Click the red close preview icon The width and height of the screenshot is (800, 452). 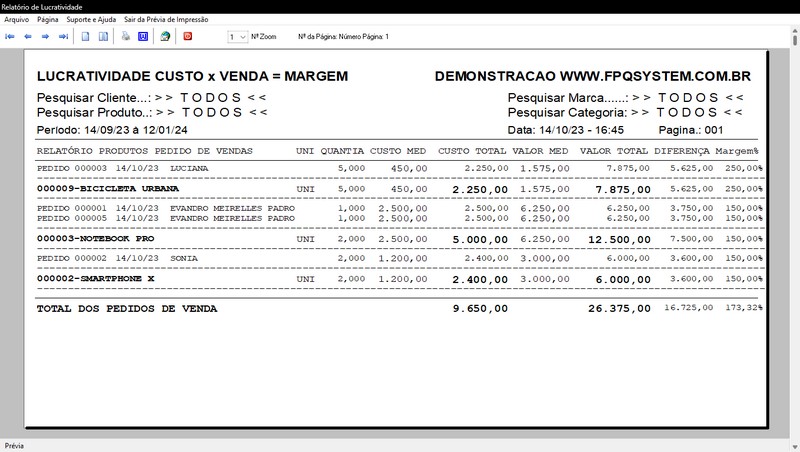pos(187,36)
